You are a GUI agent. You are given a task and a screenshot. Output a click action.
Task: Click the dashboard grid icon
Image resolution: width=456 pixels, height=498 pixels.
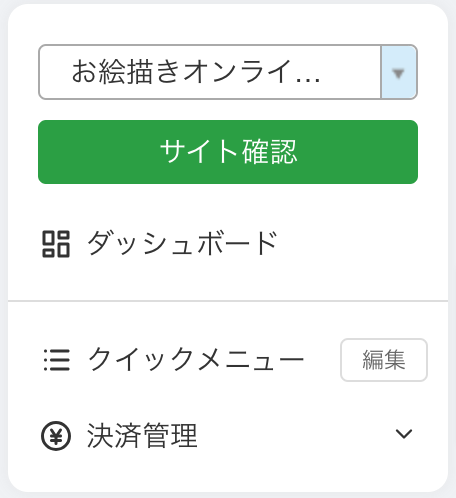(x=56, y=244)
